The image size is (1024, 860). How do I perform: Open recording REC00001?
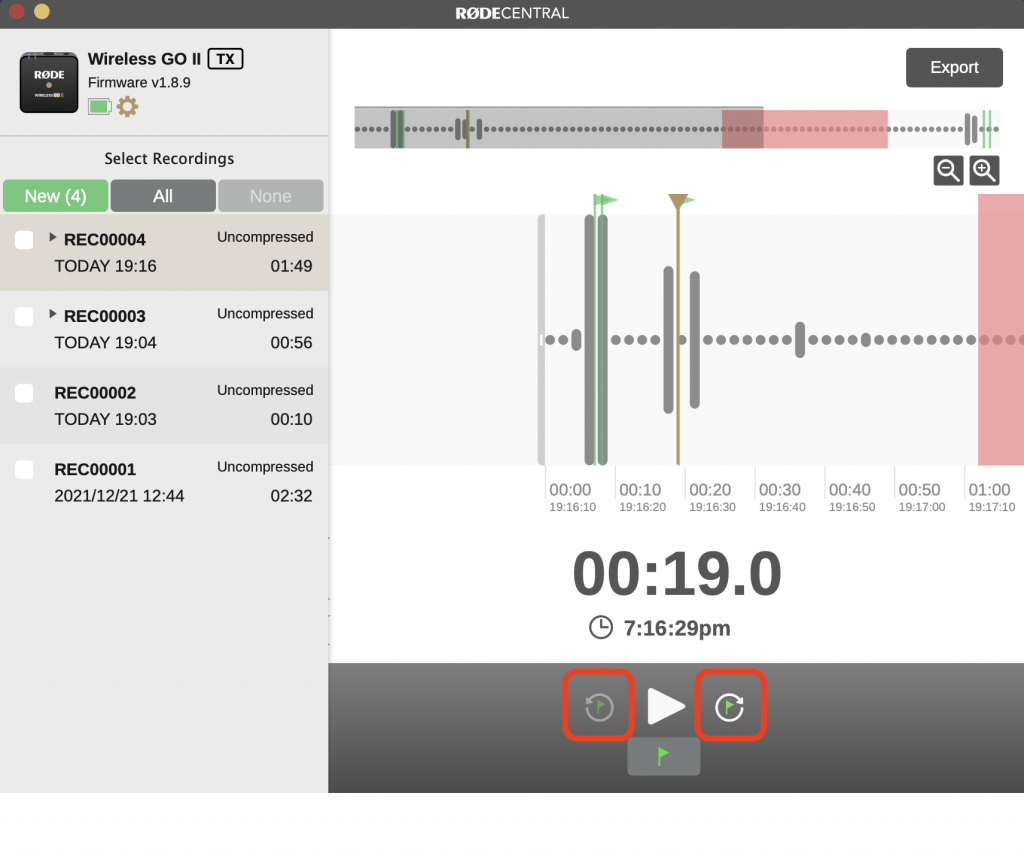coord(164,482)
